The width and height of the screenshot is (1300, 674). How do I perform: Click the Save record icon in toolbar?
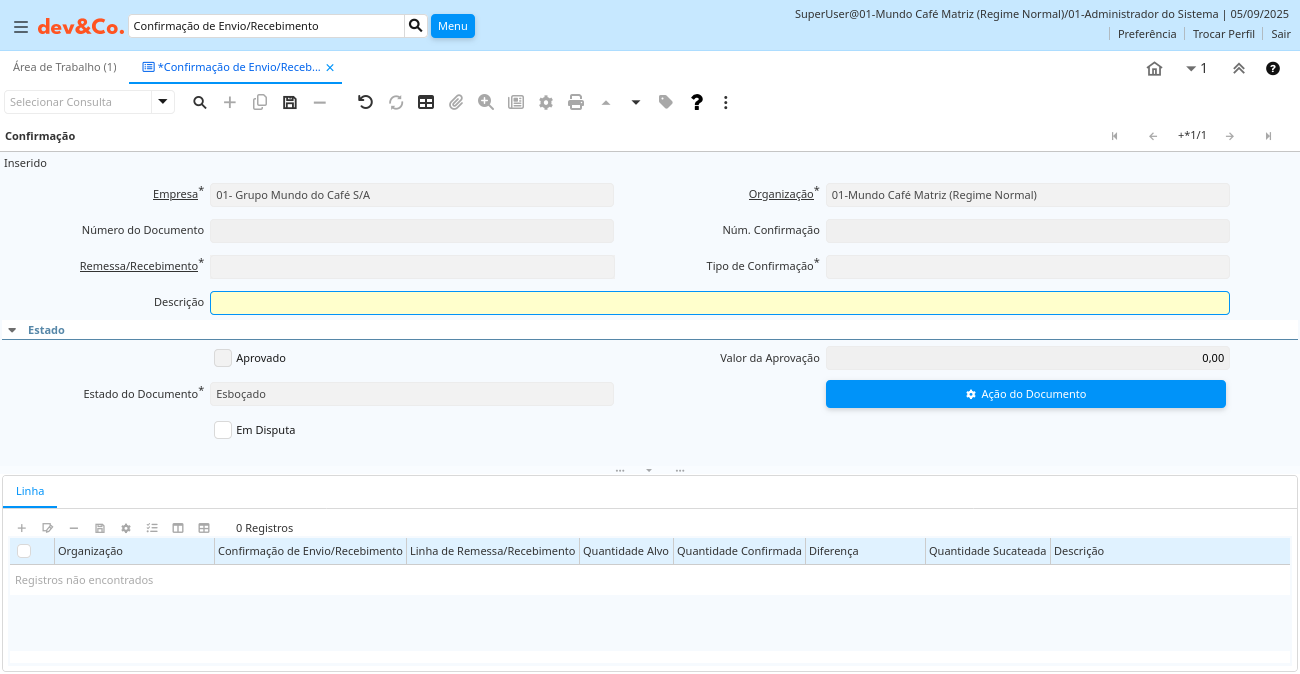point(290,102)
